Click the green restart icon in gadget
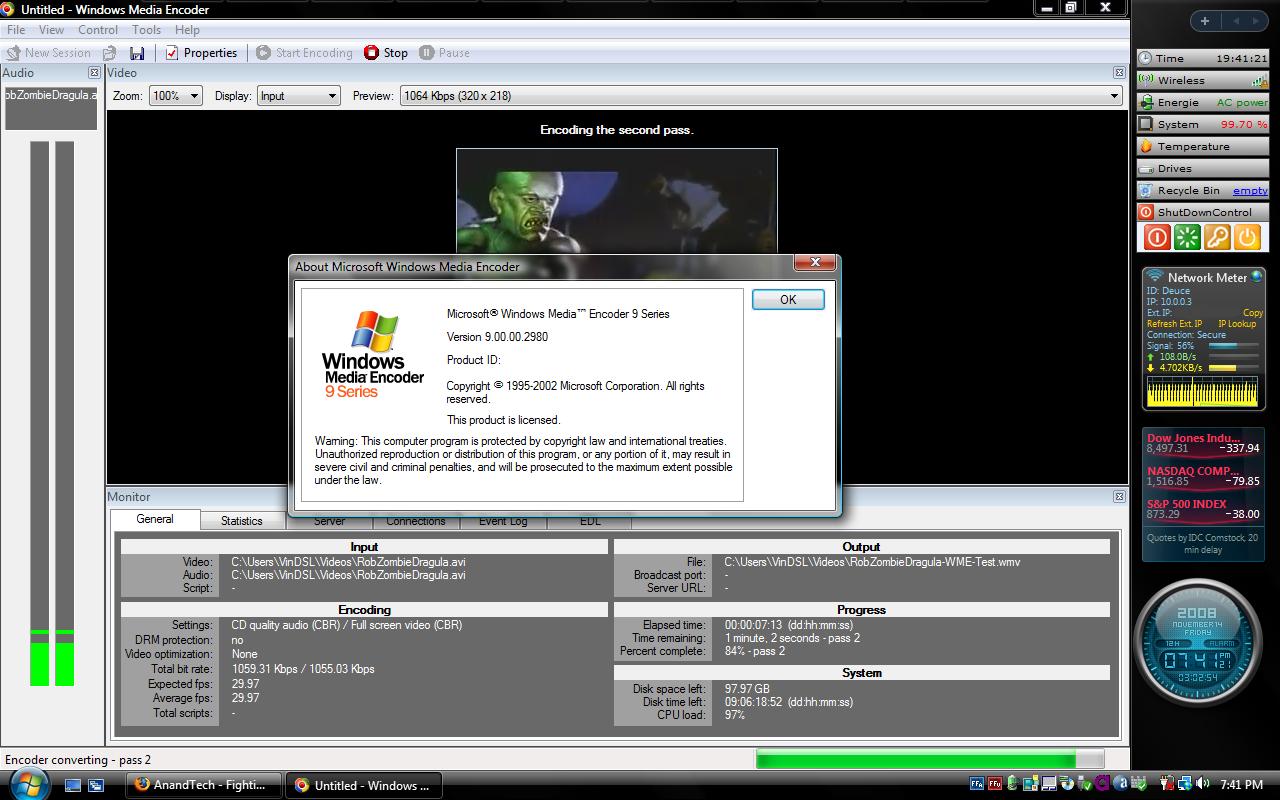Screen dimensions: 1280x800 click(x=1187, y=237)
